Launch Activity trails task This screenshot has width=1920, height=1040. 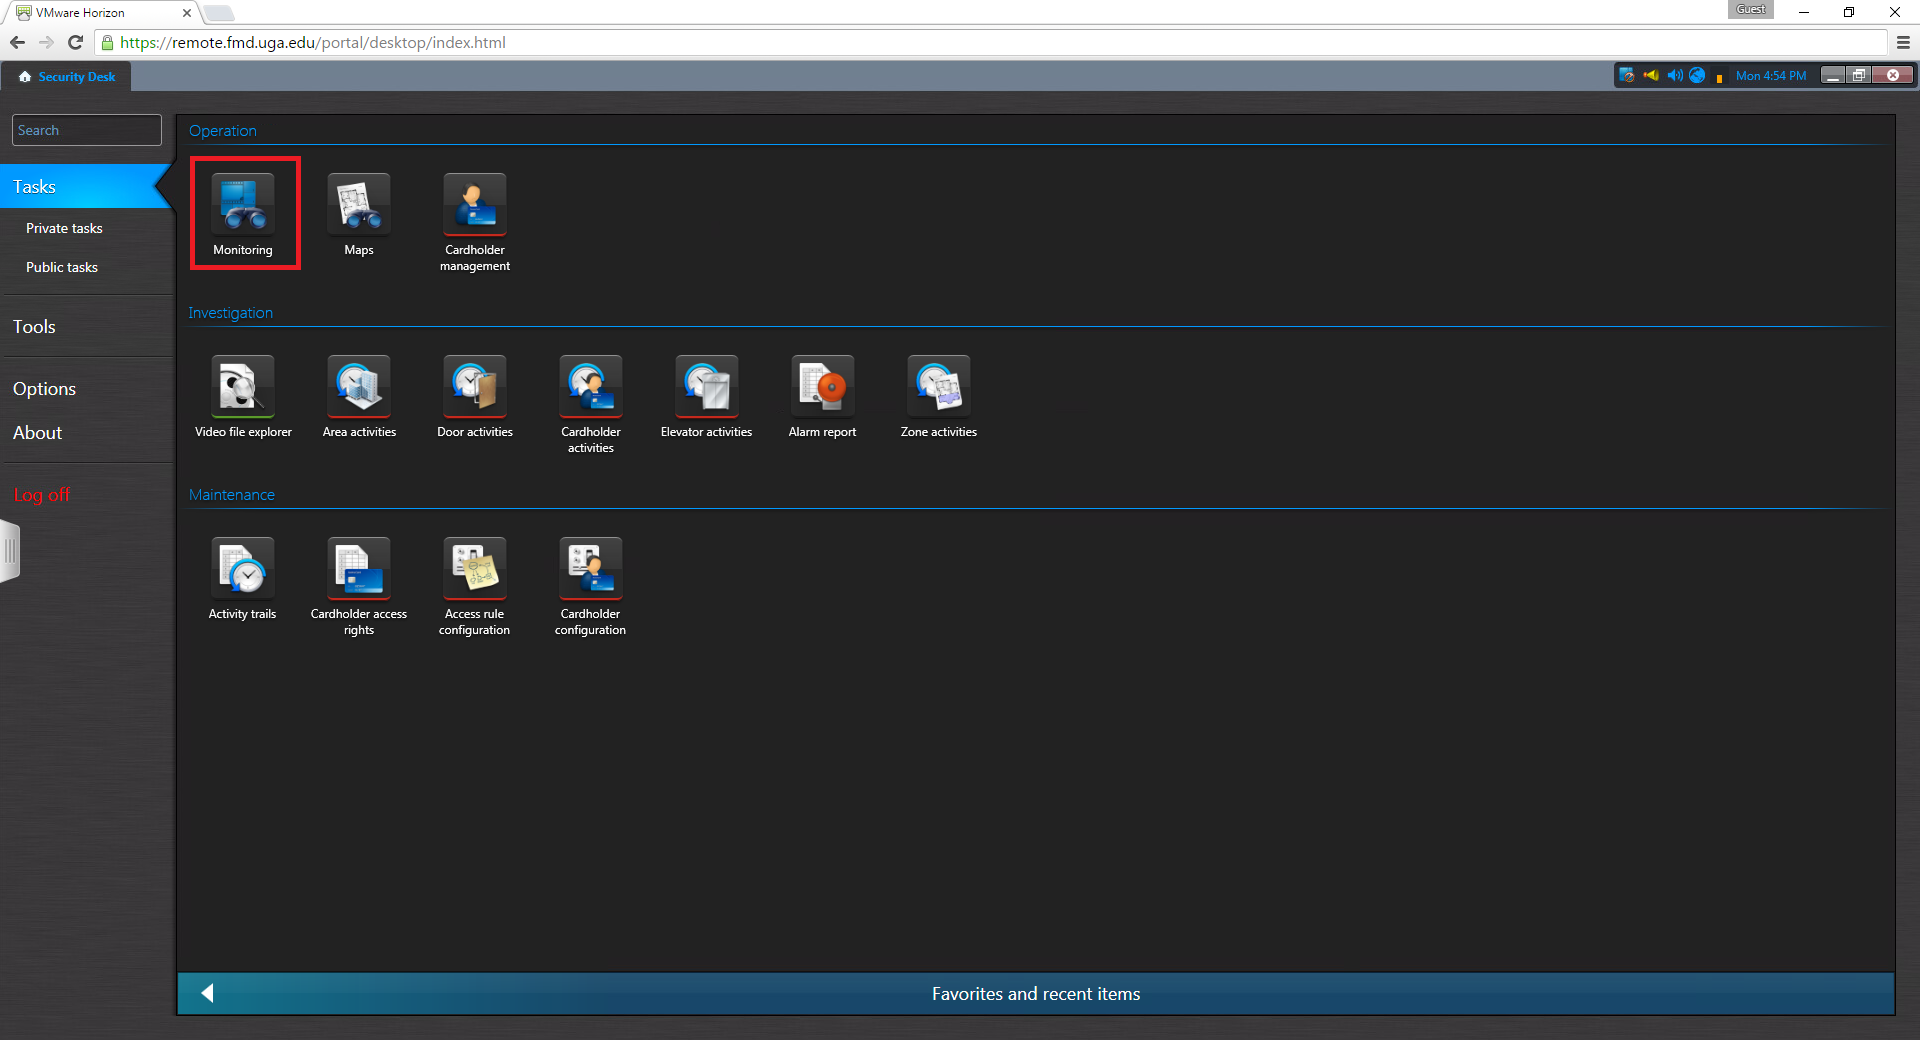[x=243, y=569]
